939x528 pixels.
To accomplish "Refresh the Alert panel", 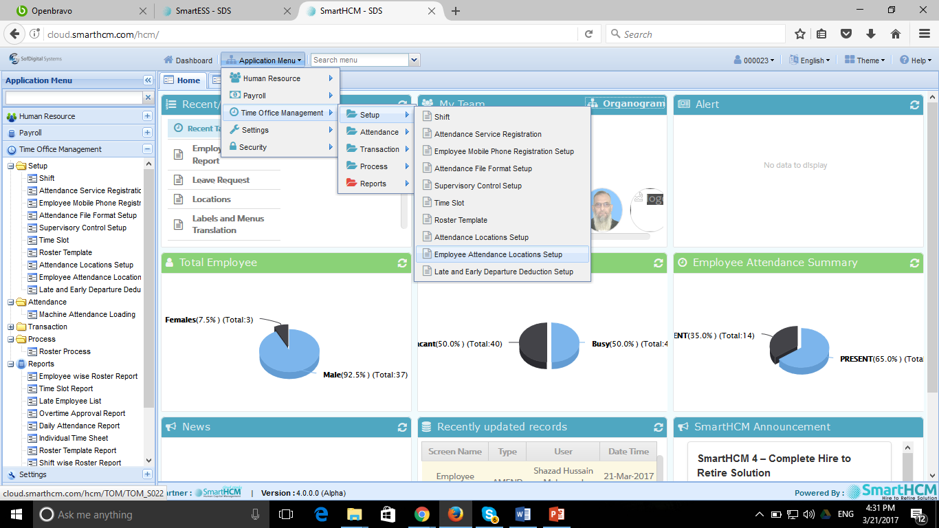I will 914,105.
